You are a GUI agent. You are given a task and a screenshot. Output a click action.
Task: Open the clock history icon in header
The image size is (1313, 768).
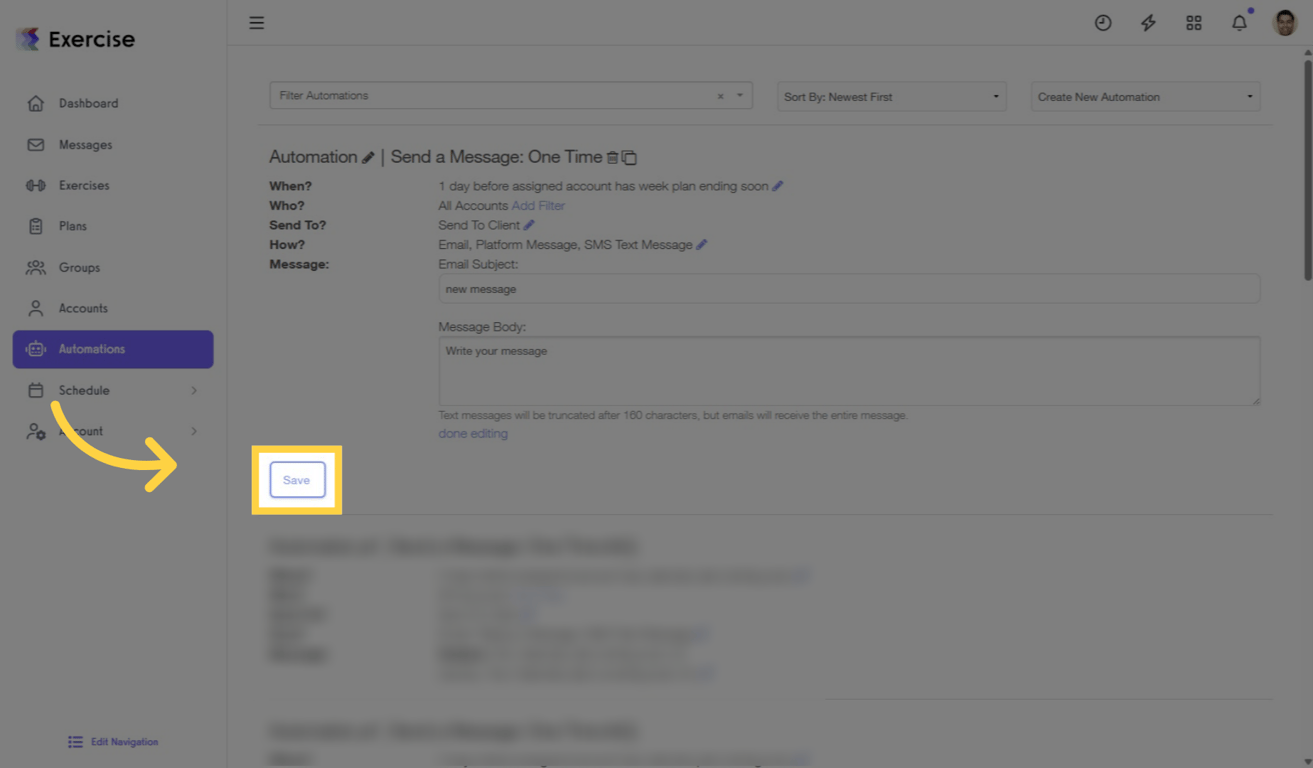(x=1103, y=23)
